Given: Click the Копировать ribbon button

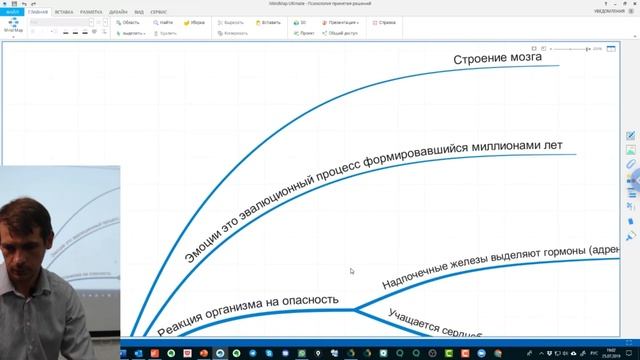Looking at the screenshot, I should [233, 33].
